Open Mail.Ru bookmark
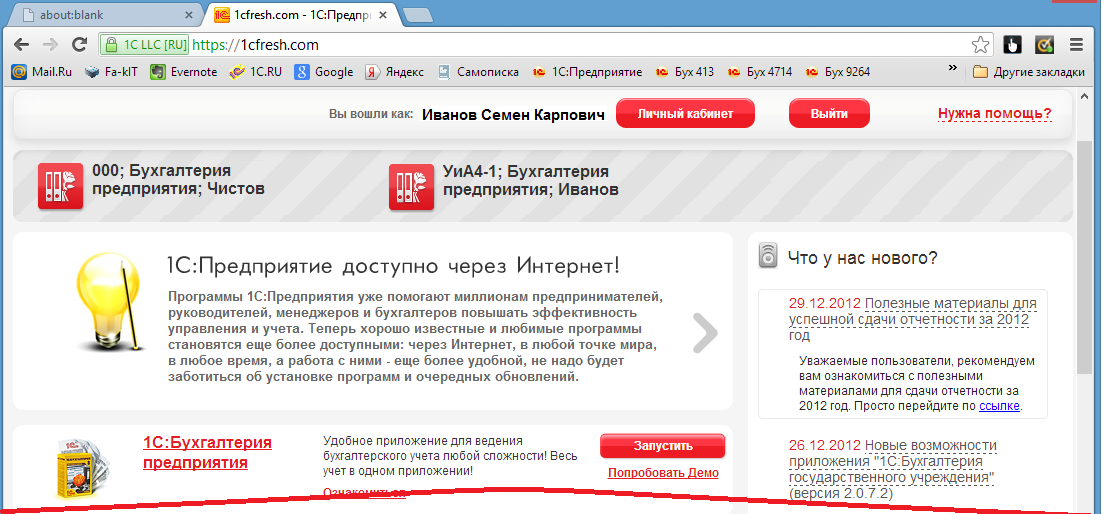 [x=42, y=72]
